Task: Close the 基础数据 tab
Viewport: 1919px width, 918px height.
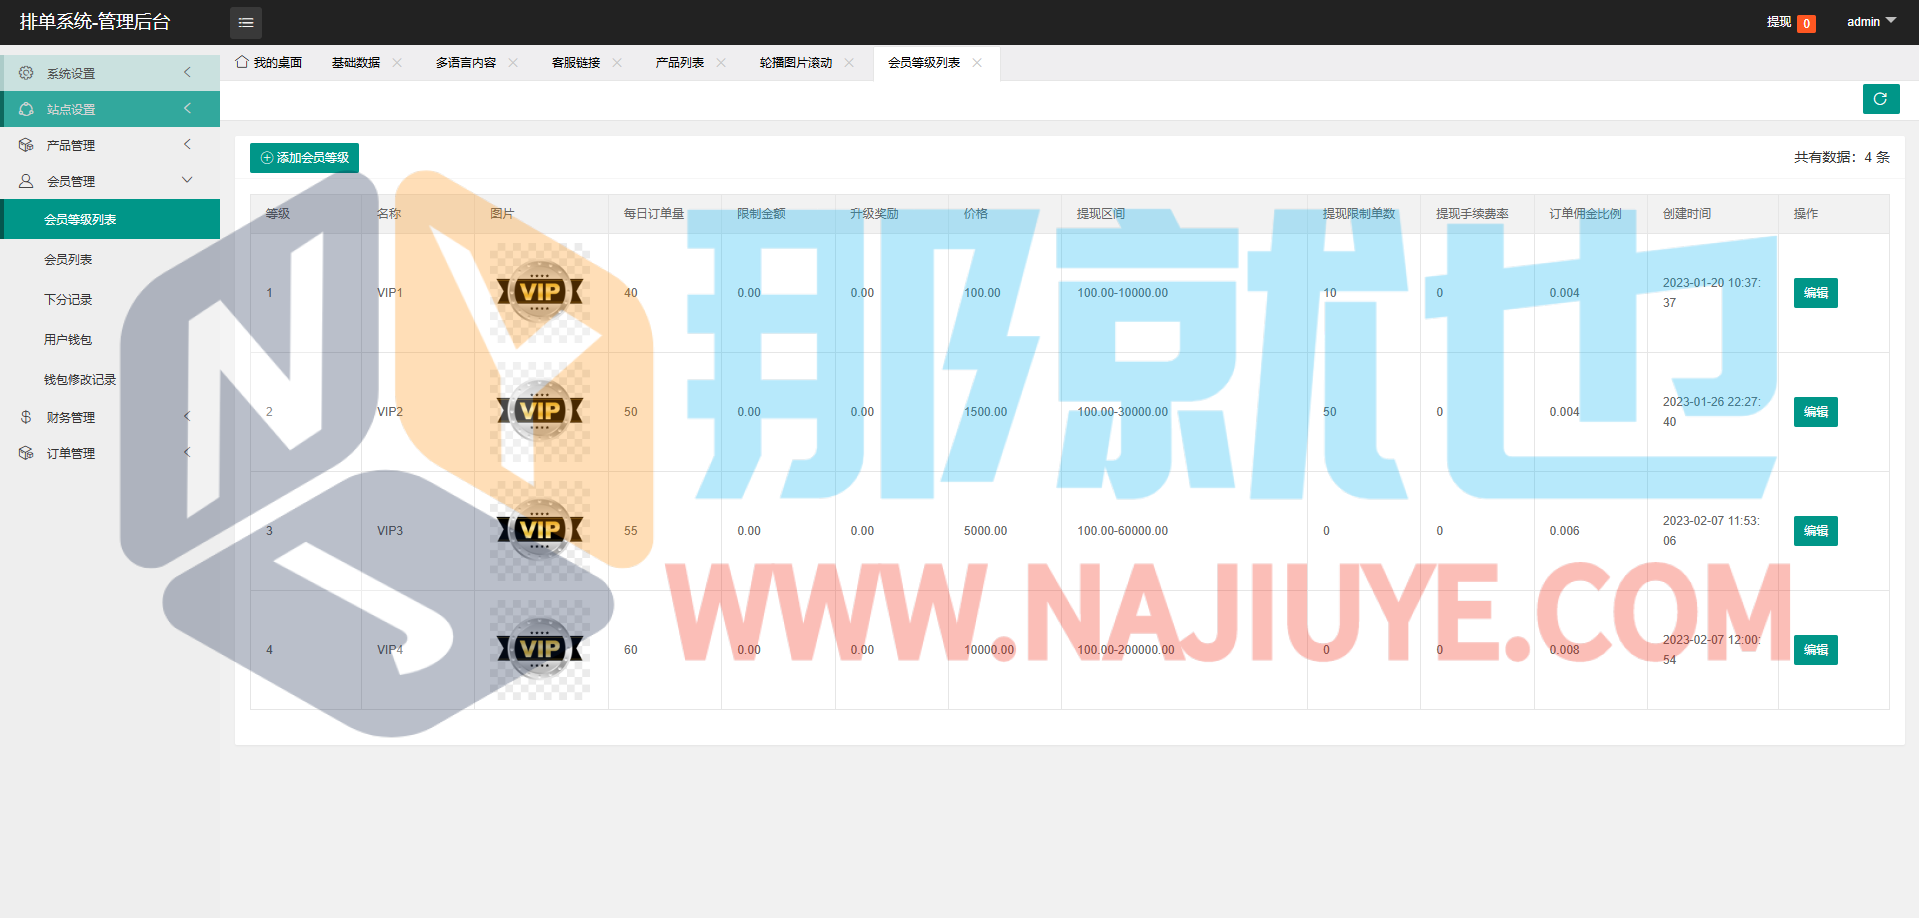Action: [x=397, y=62]
